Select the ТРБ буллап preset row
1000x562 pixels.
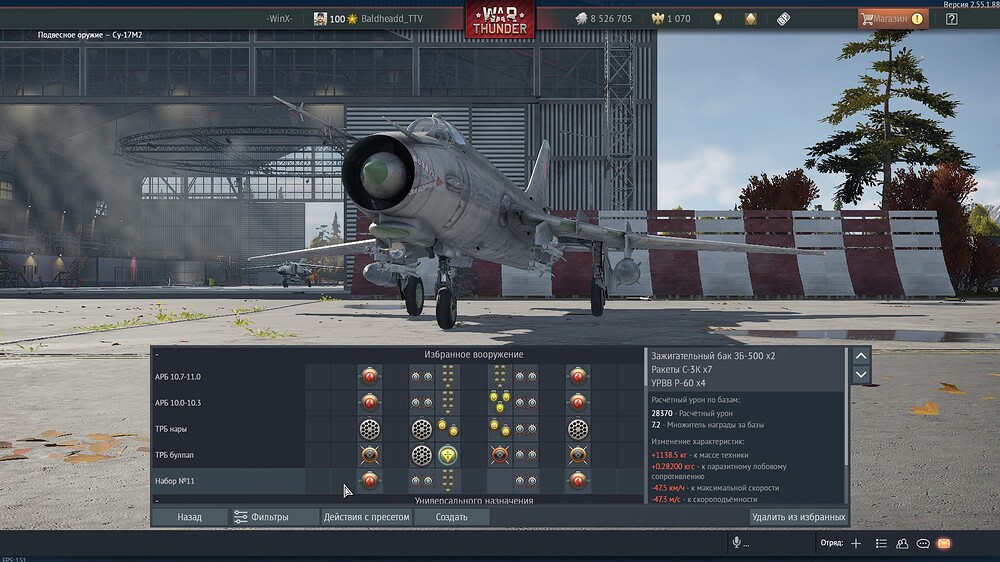398,455
